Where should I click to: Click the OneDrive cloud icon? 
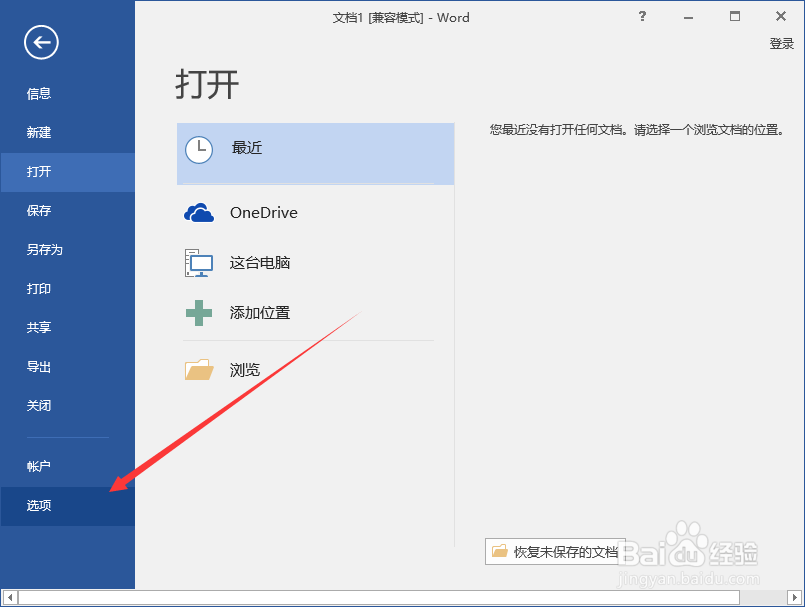click(199, 213)
